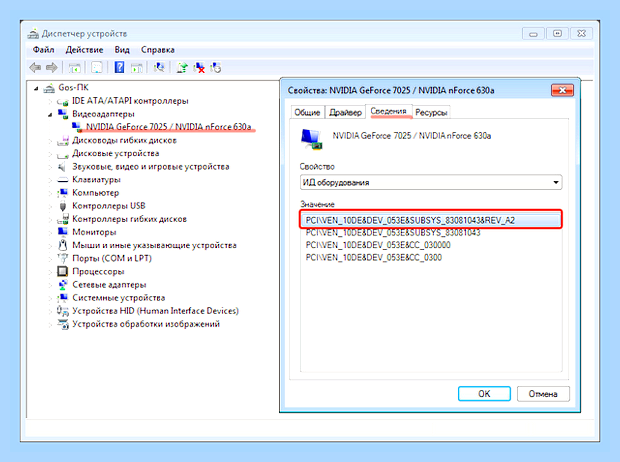This screenshot has height=462, width=620.
Task: Collapse the Gos-ПК root node
Action: point(36,88)
